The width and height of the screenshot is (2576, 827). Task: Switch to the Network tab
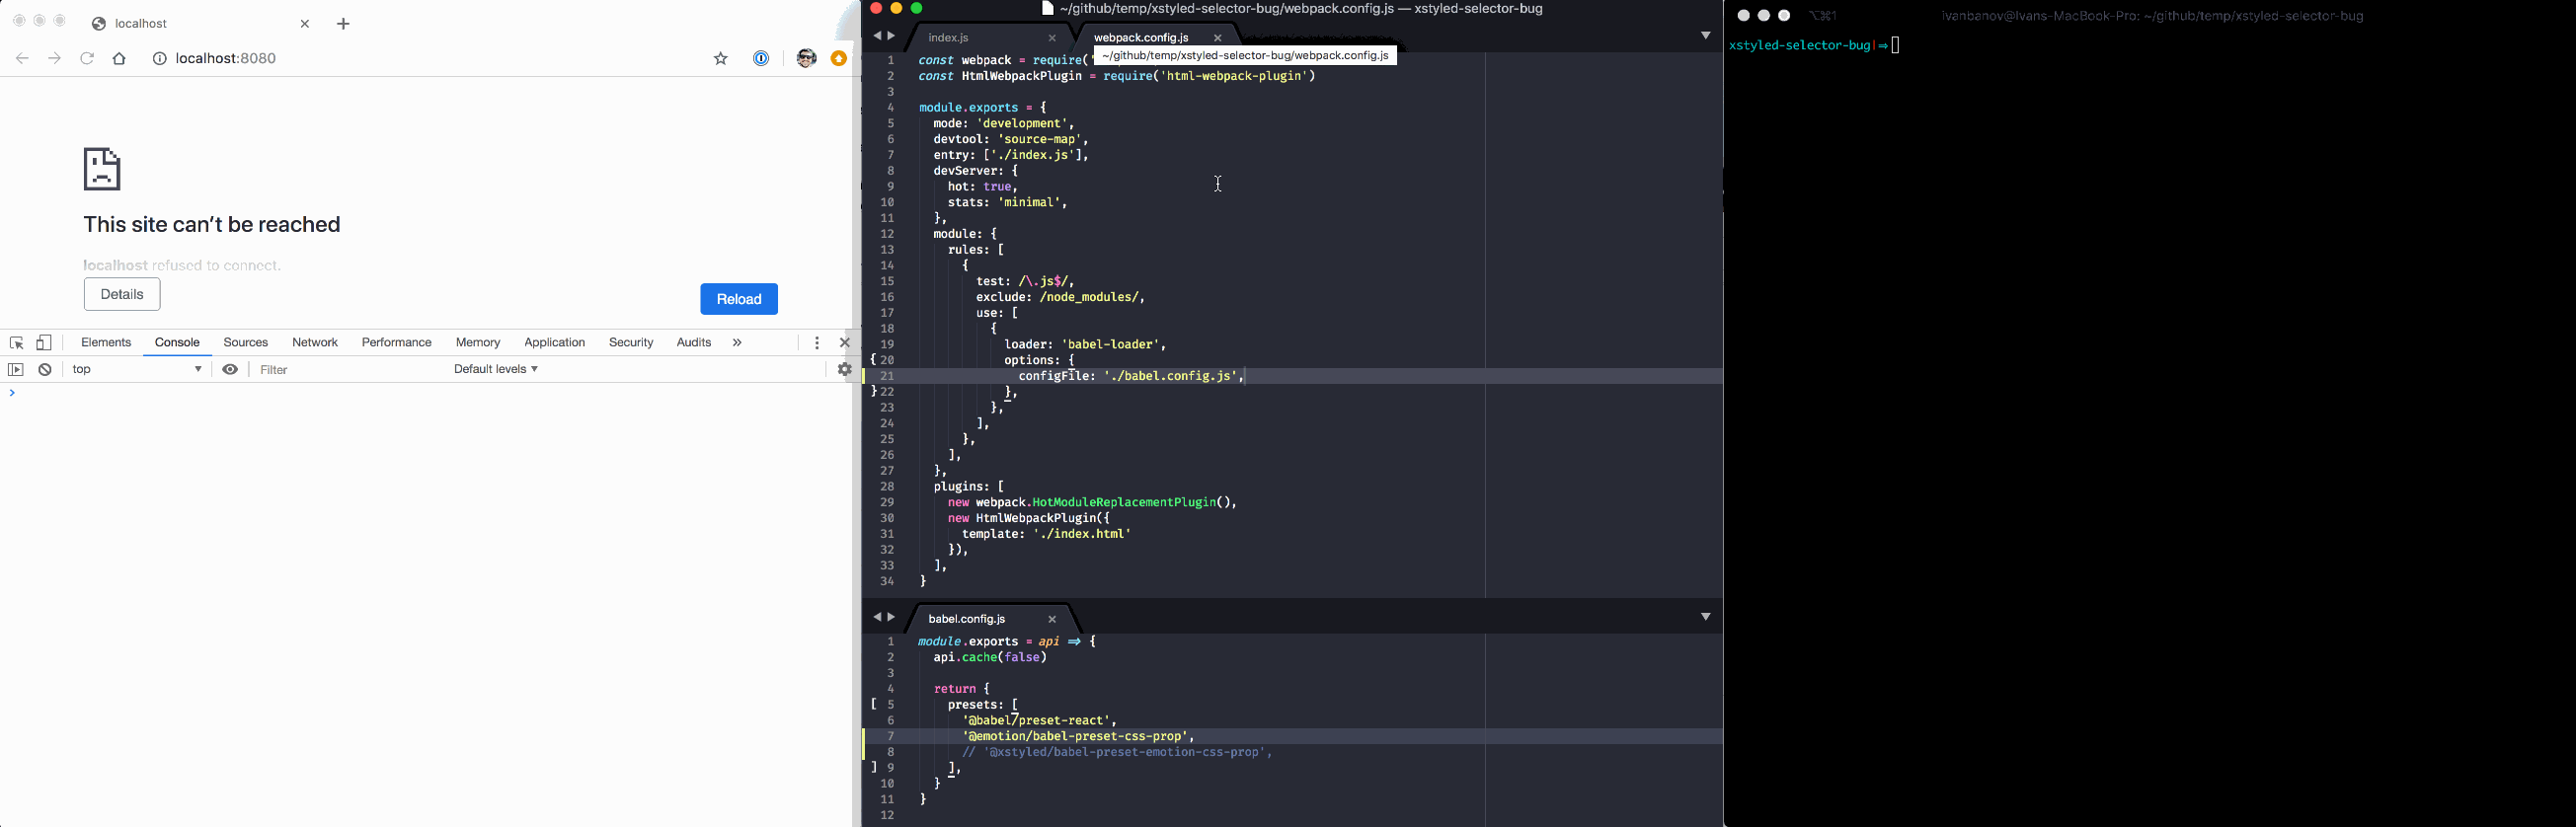[x=315, y=343]
